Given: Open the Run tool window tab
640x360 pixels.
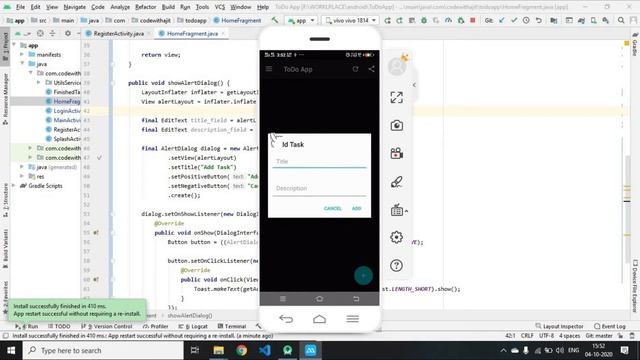Looking at the screenshot, I should pyautogui.click(x=27, y=327).
